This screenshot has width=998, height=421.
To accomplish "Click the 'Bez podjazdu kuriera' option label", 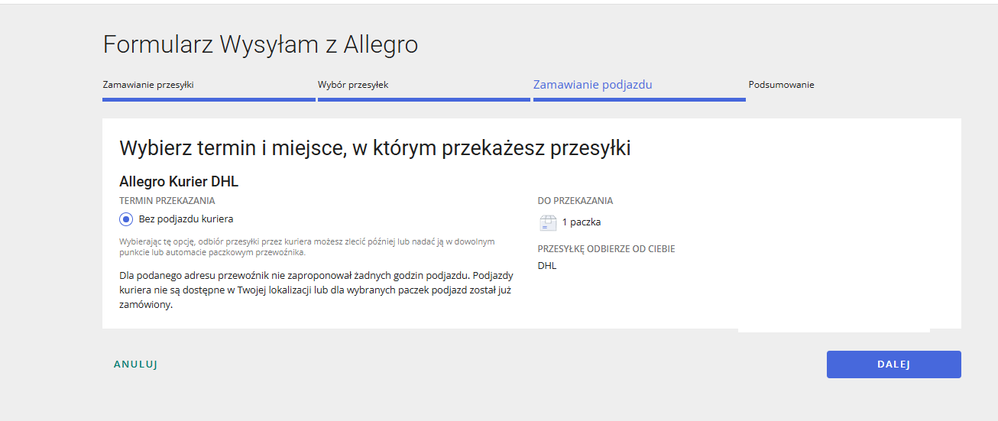I will point(186,219).
